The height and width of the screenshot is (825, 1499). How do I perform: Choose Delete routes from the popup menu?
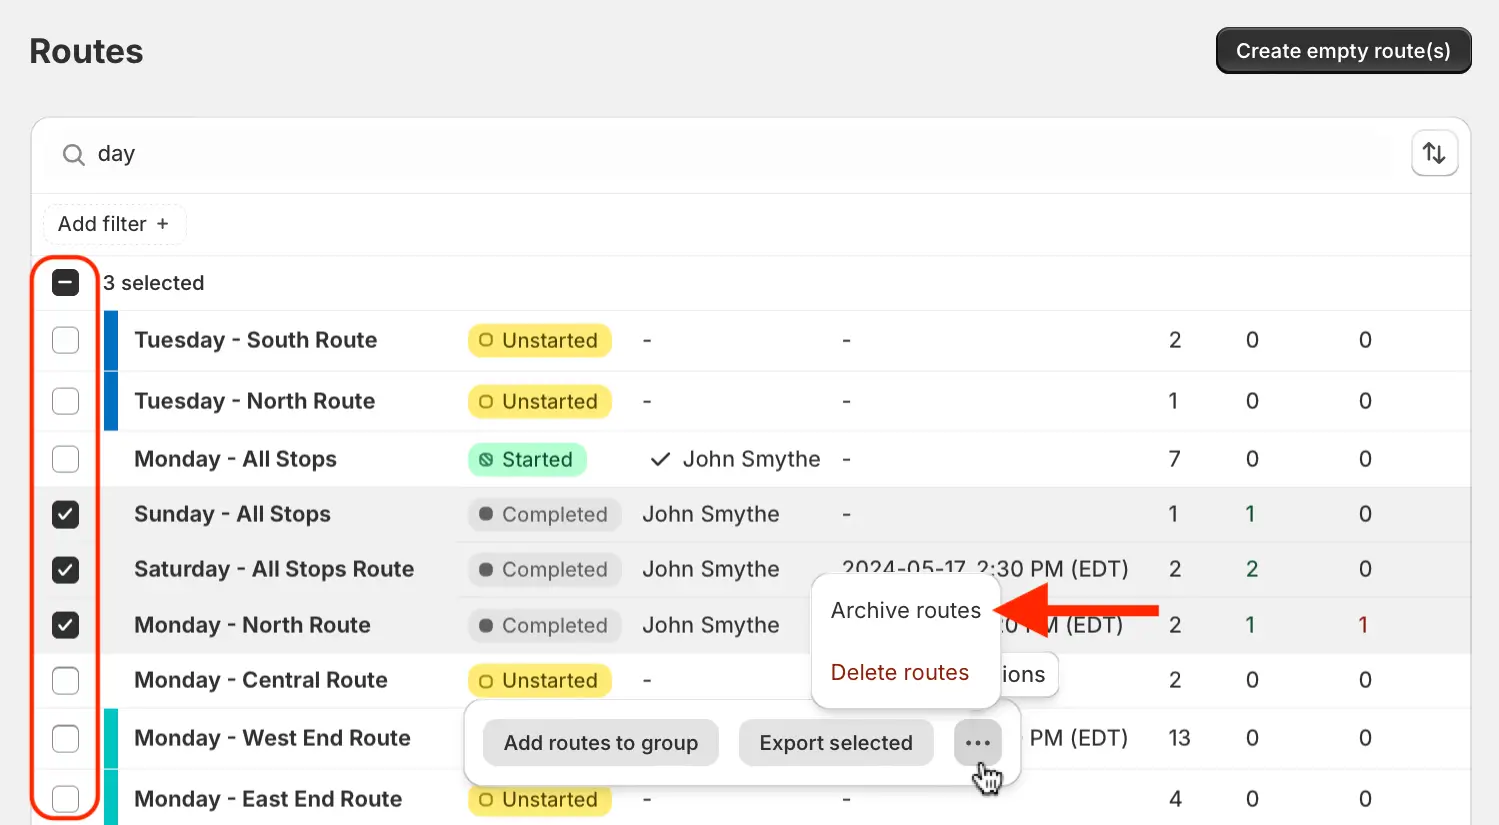point(900,672)
